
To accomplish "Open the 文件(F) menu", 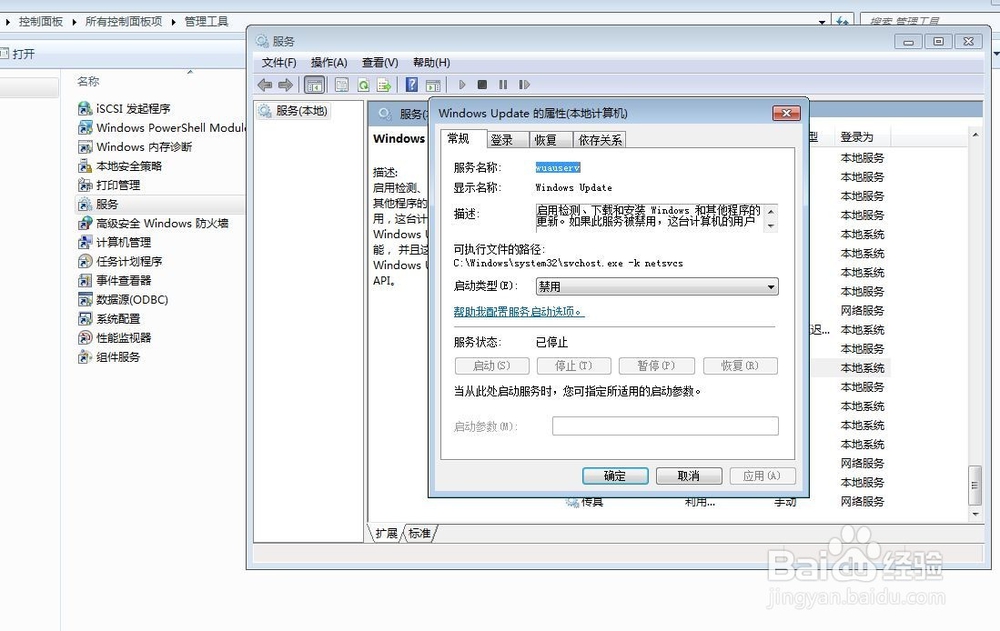I will [x=279, y=63].
